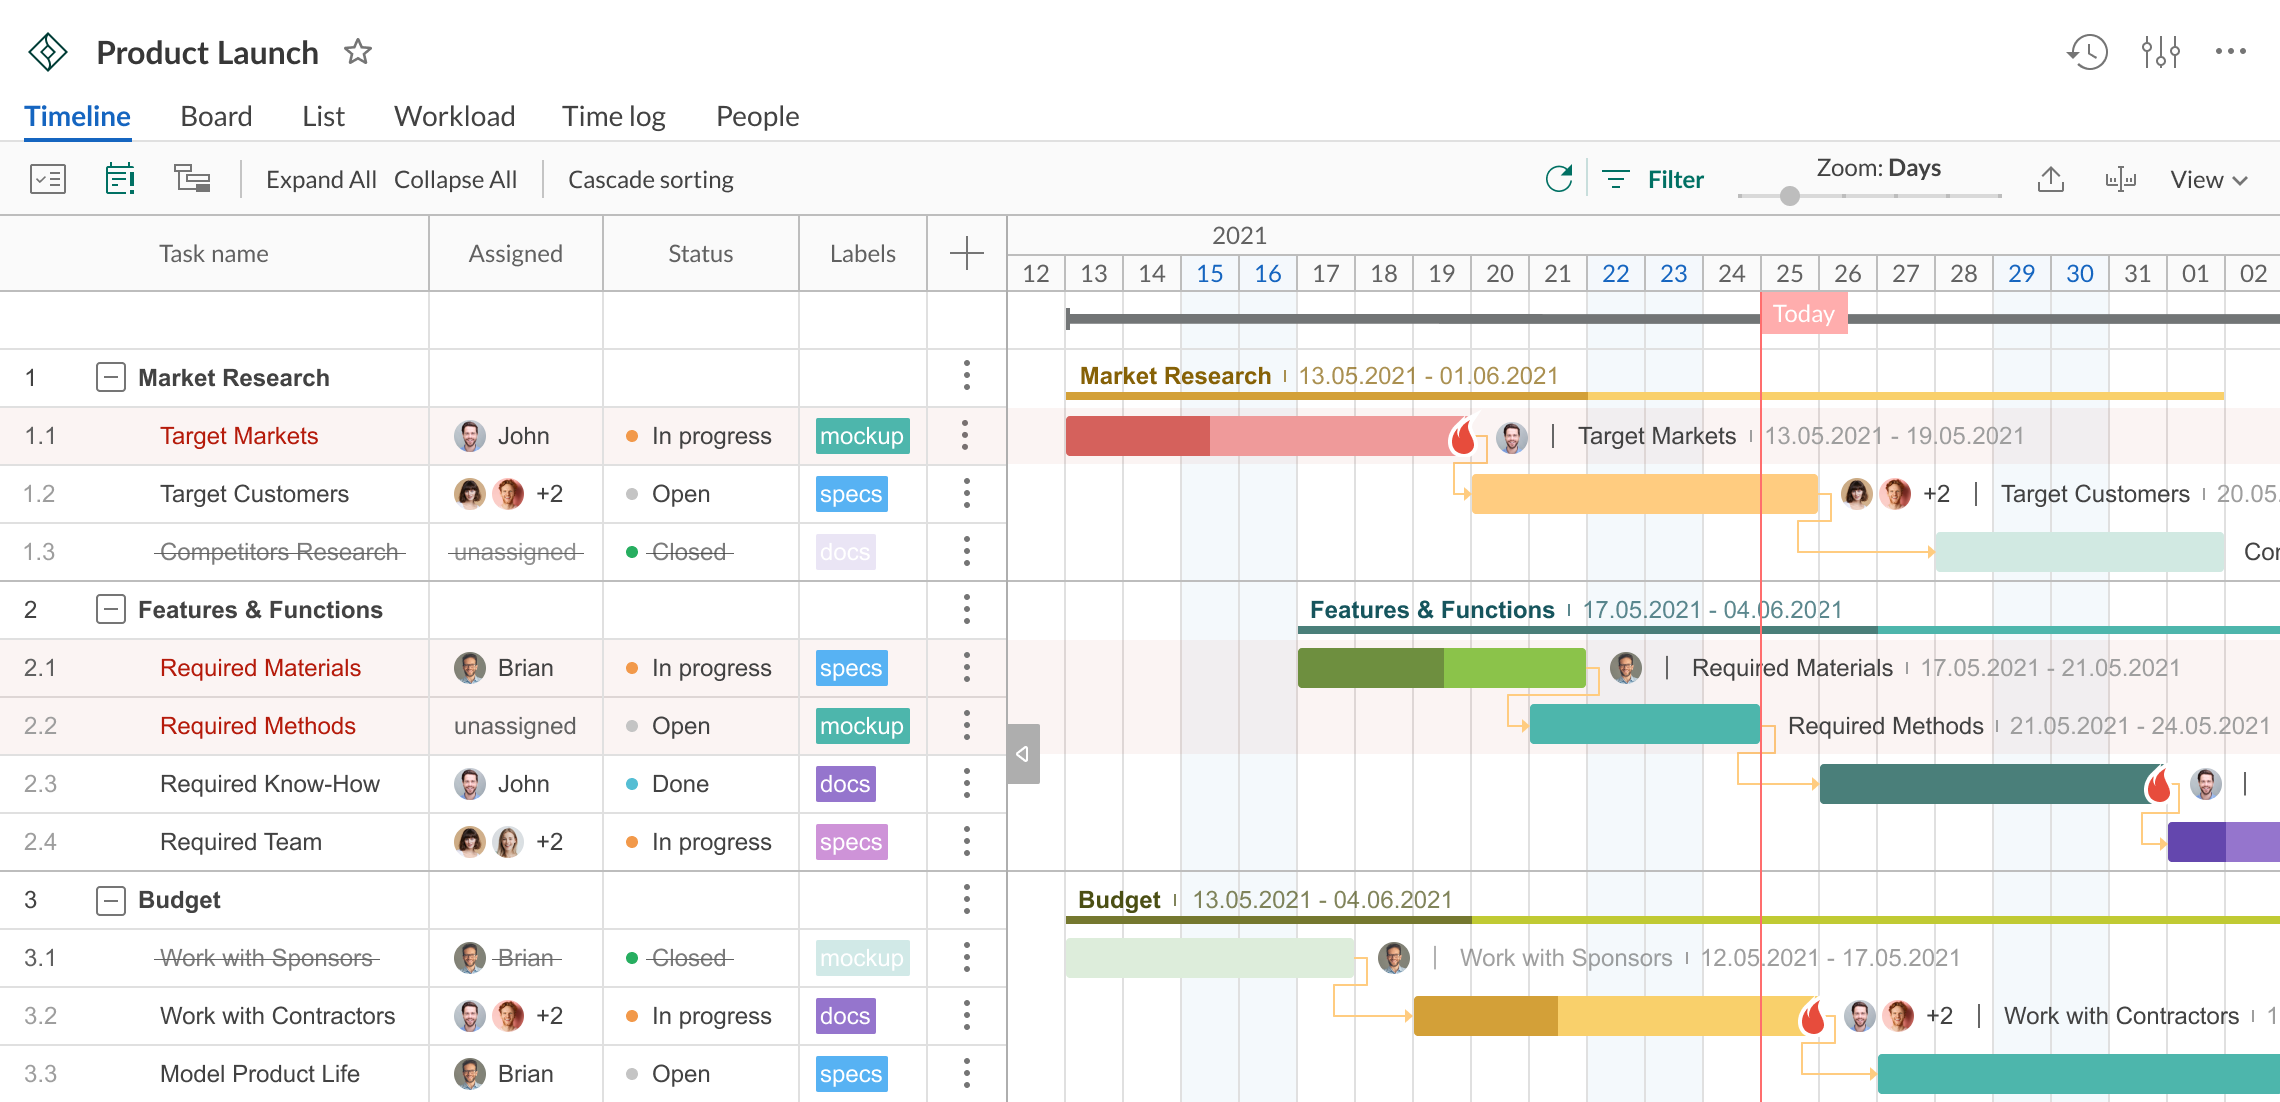Toggle cascade sorting option
The height and width of the screenshot is (1102, 2280).
[x=651, y=179]
